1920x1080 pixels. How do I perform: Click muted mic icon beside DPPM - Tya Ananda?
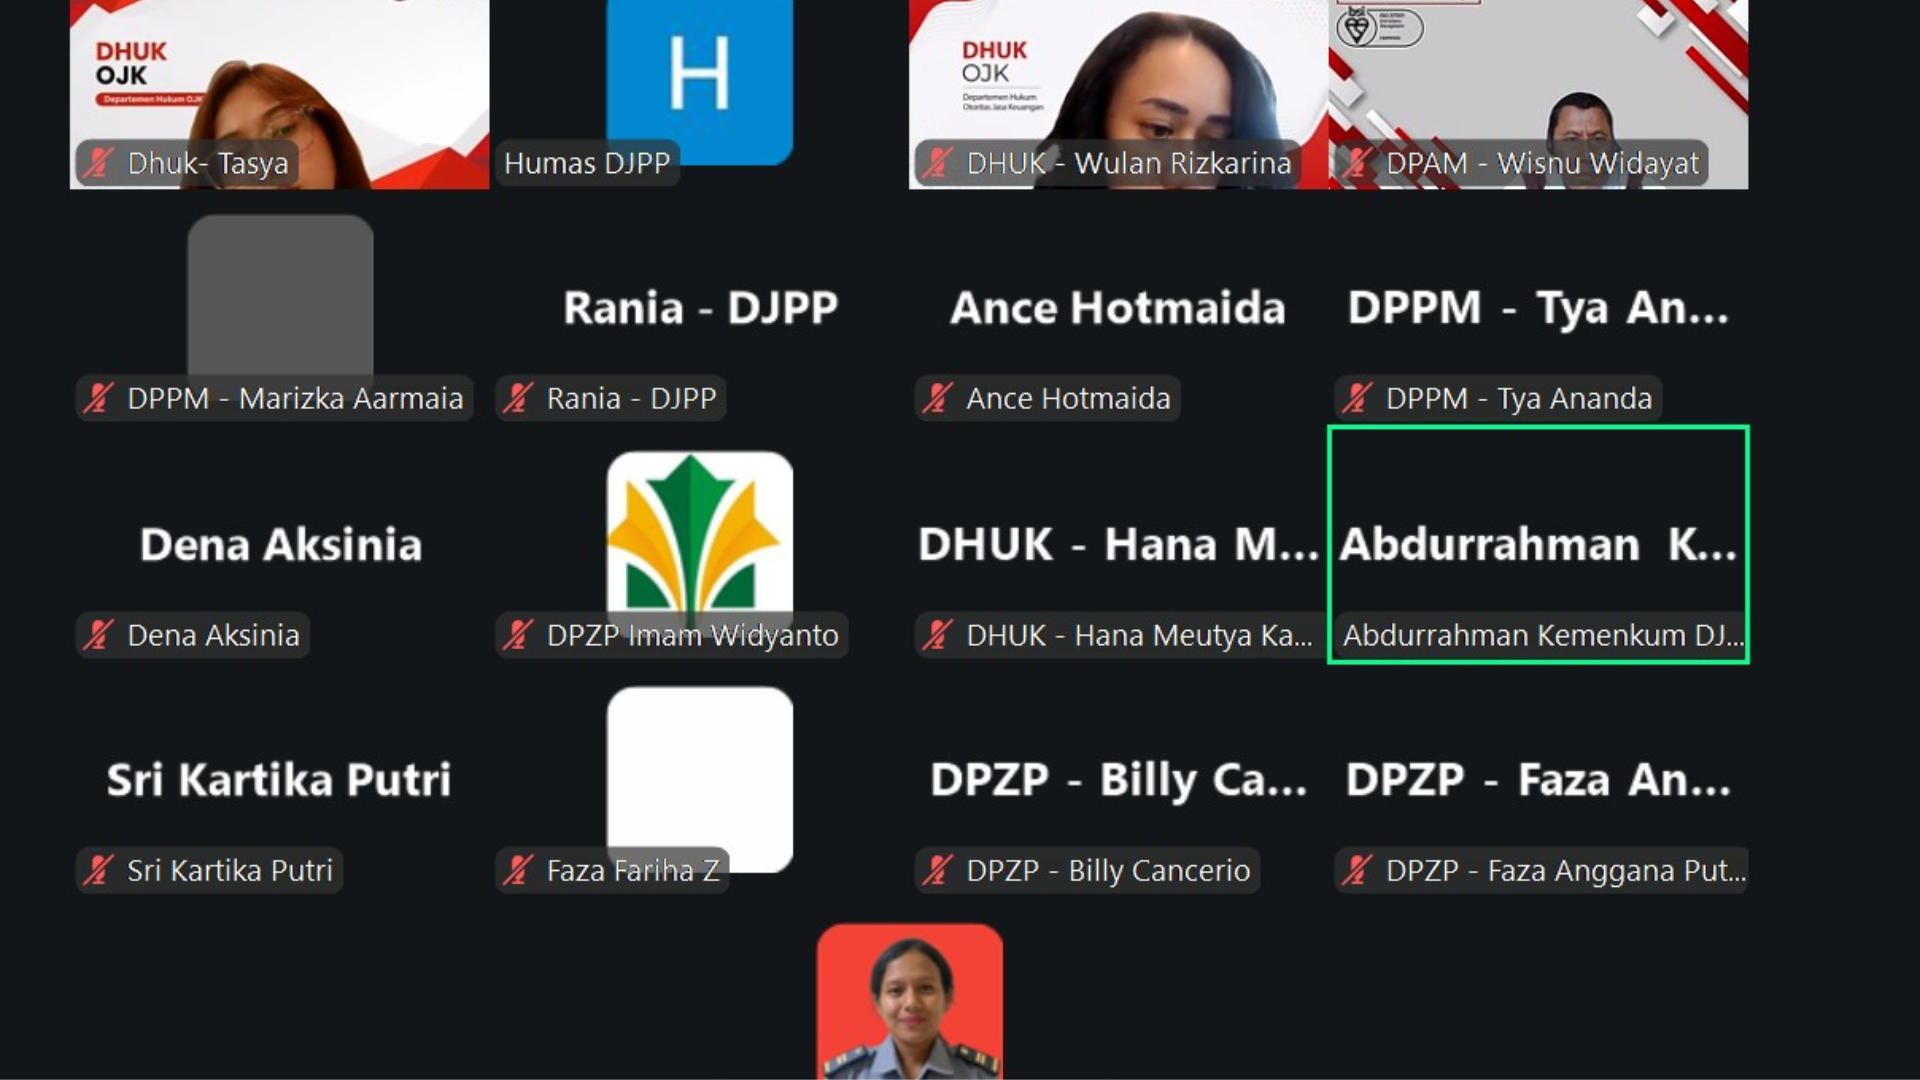1357,398
